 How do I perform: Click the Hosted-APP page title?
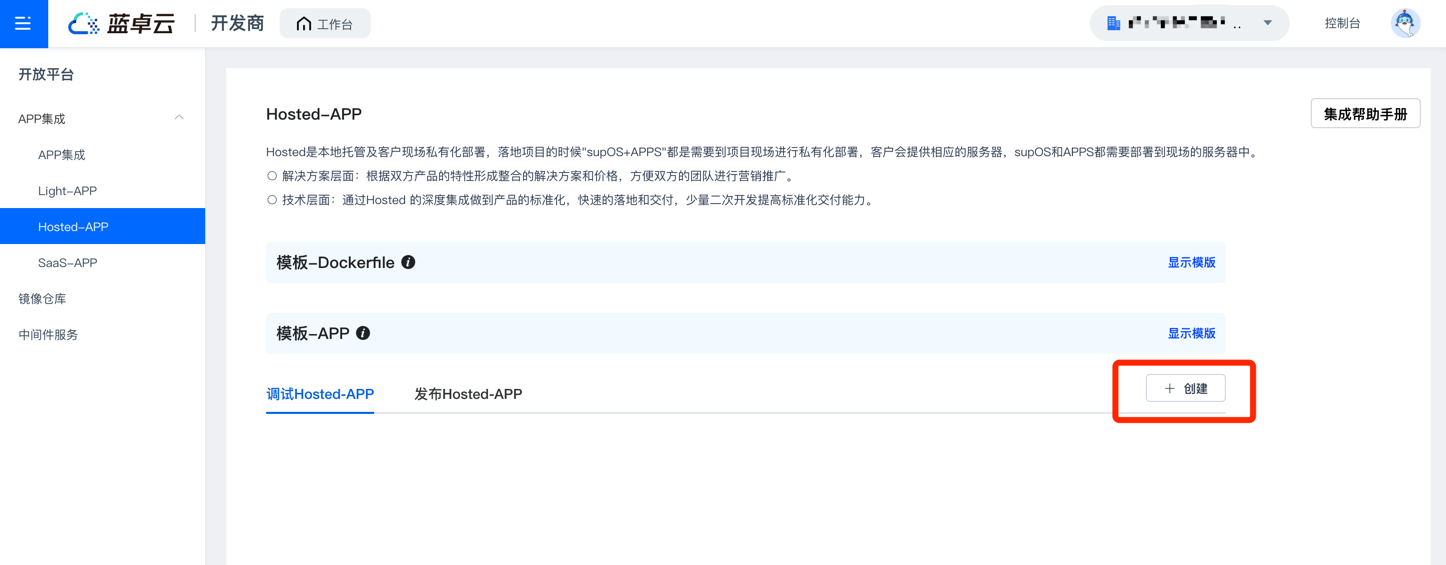pyautogui.click(x=314, y=114)
